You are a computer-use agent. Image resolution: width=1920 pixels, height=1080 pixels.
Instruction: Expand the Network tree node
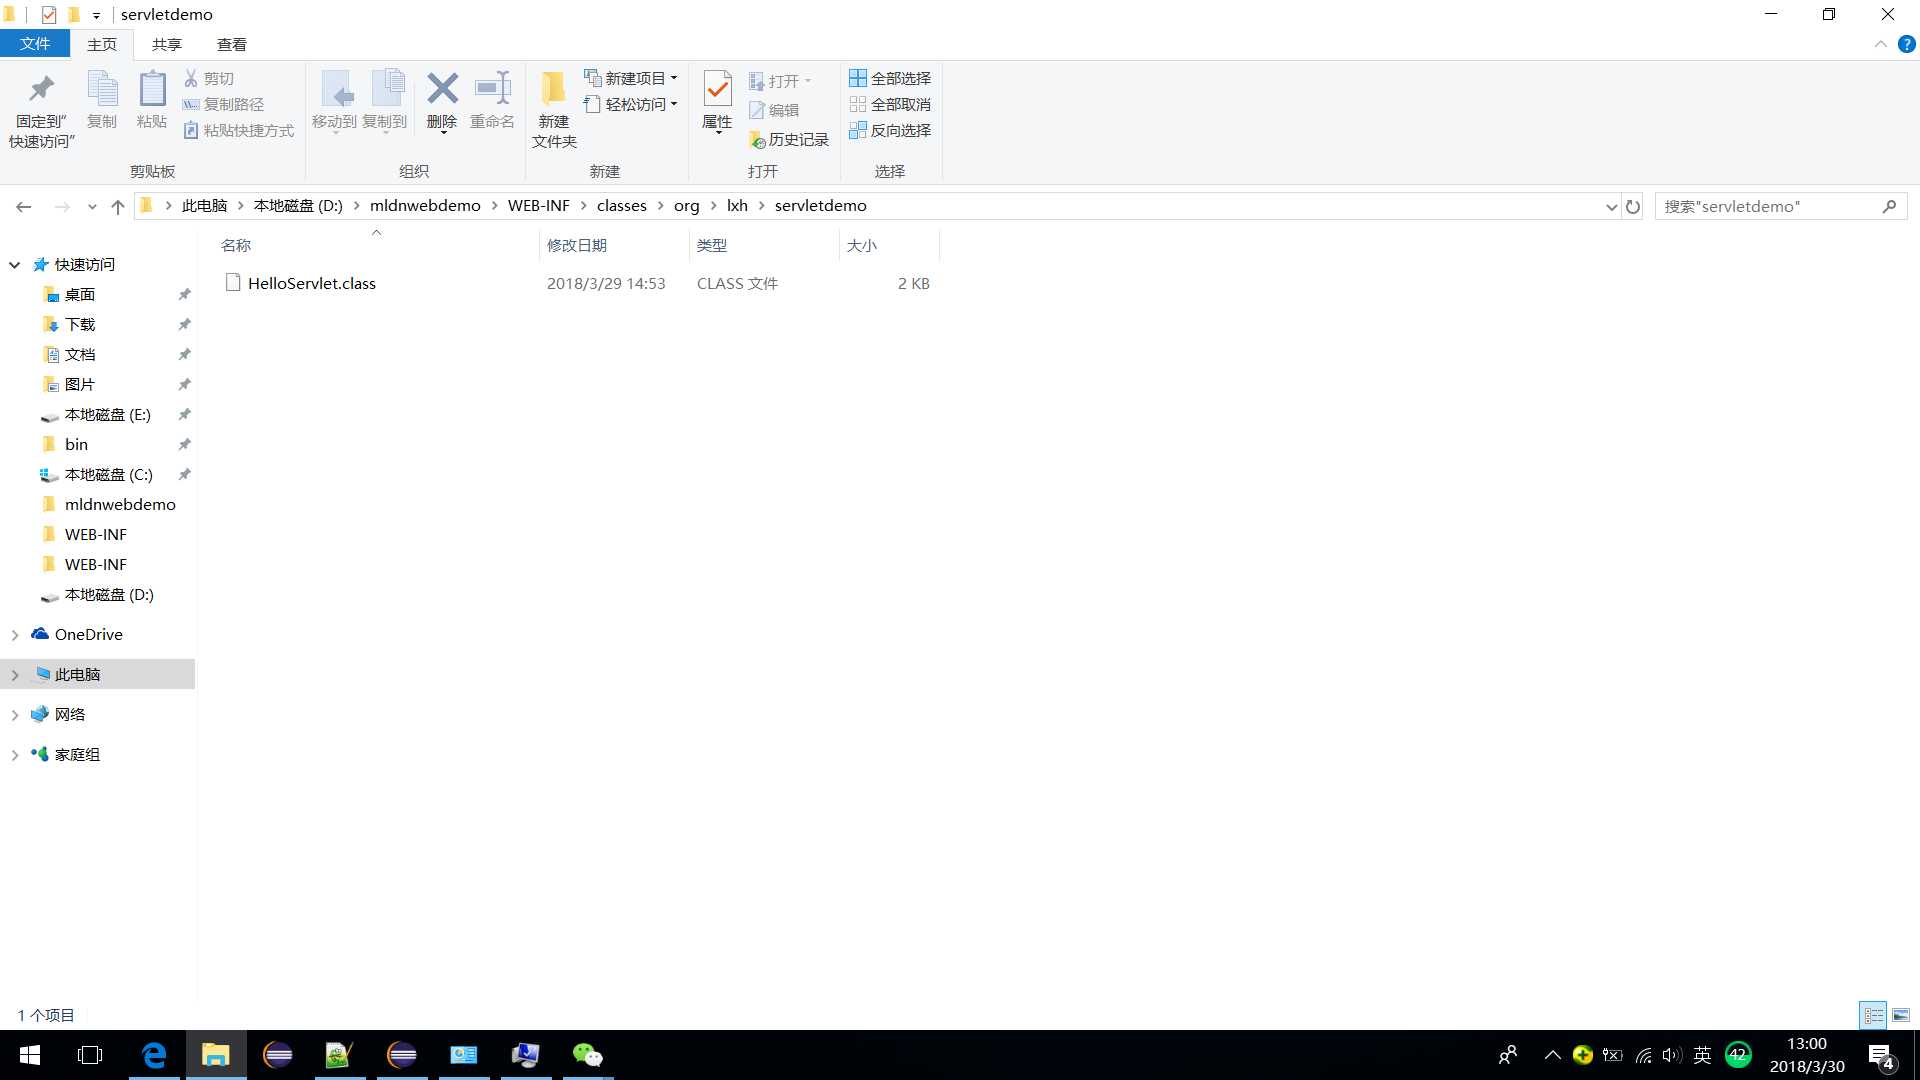[15, 715]
